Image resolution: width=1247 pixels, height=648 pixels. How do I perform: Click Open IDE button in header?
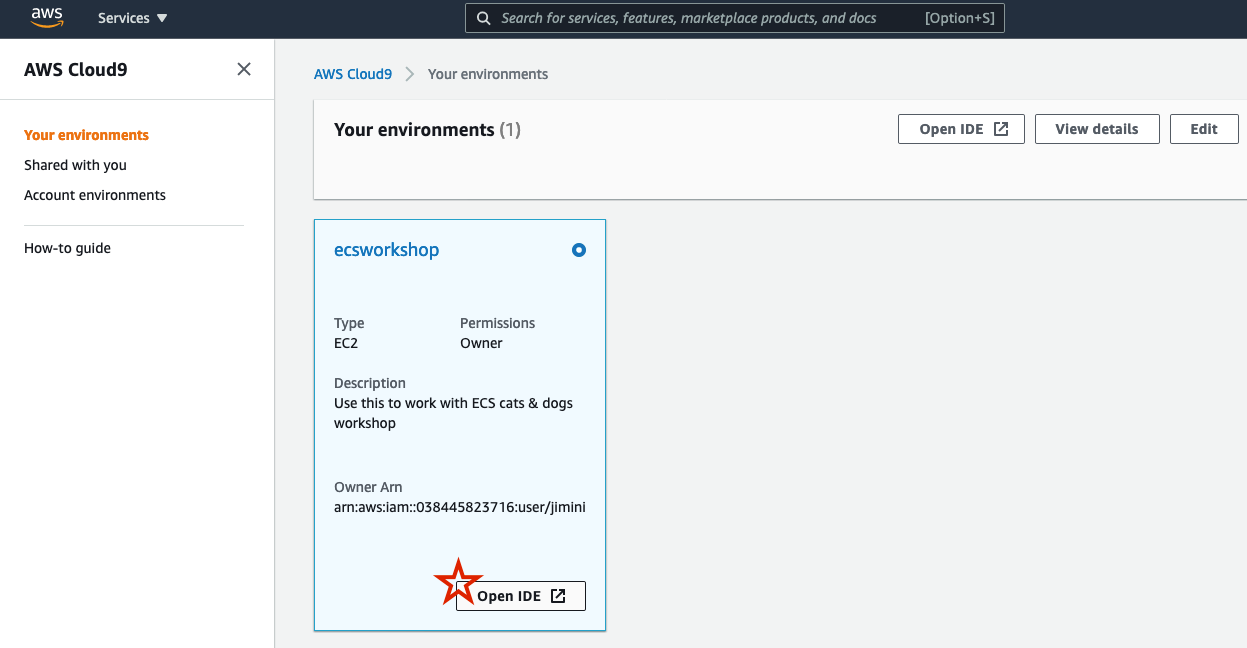[x=961, y=129]
